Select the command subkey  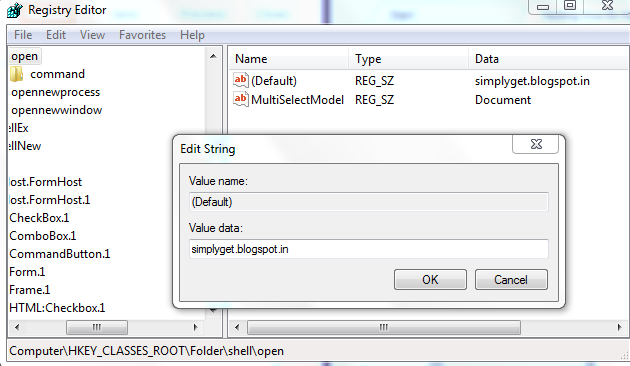point(57,74)
